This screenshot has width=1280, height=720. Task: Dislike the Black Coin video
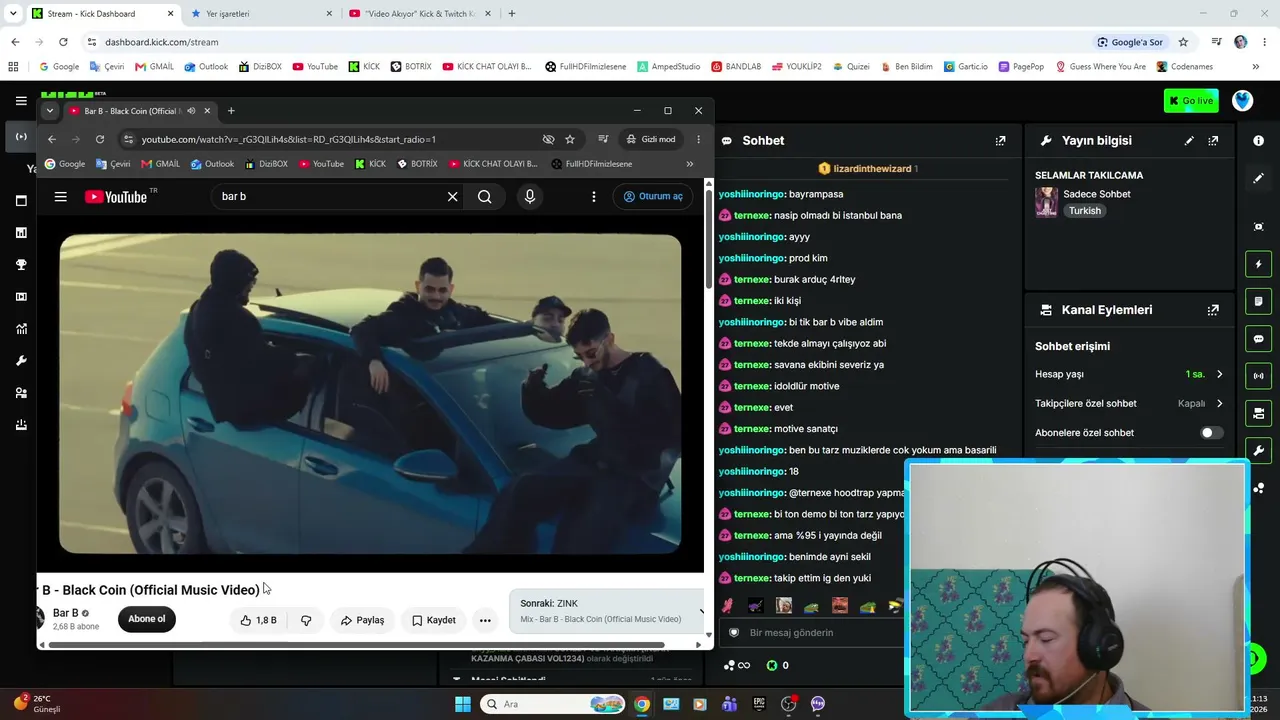coord(306,620)
